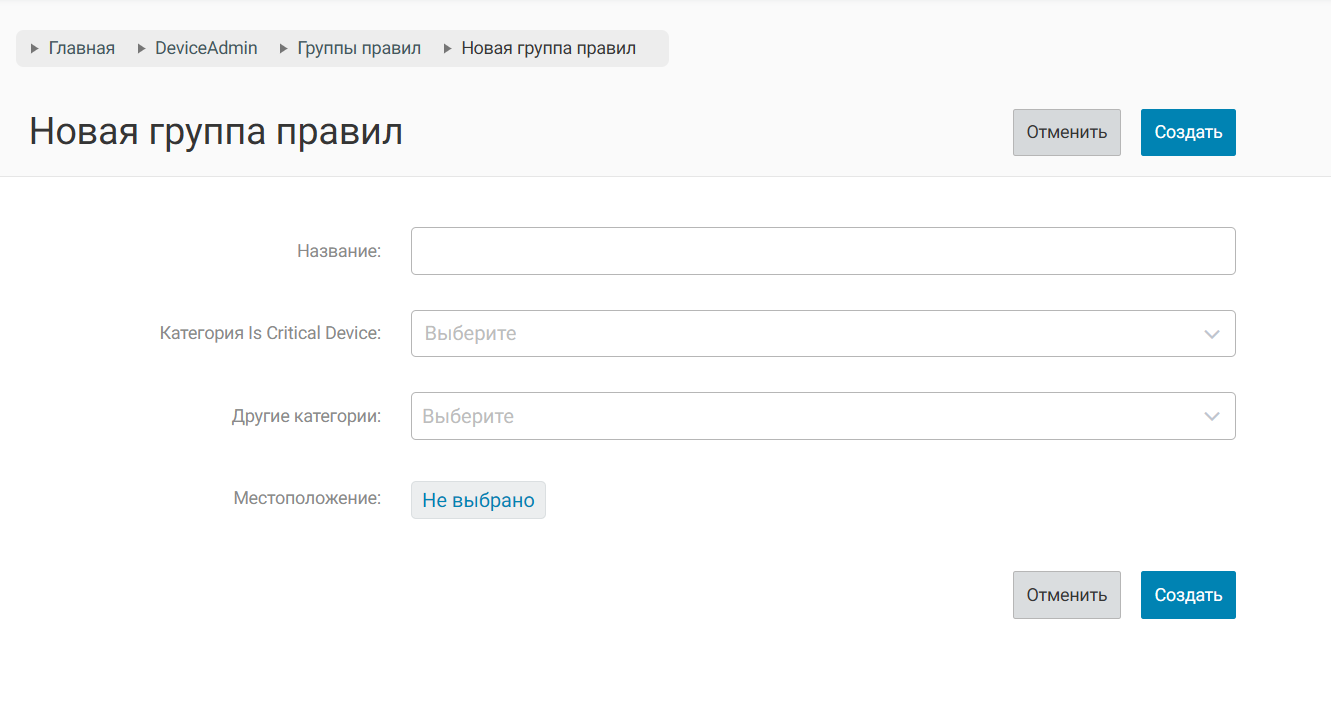Click Отменить button below the form
The image size is (1331, 702).
1066,595
